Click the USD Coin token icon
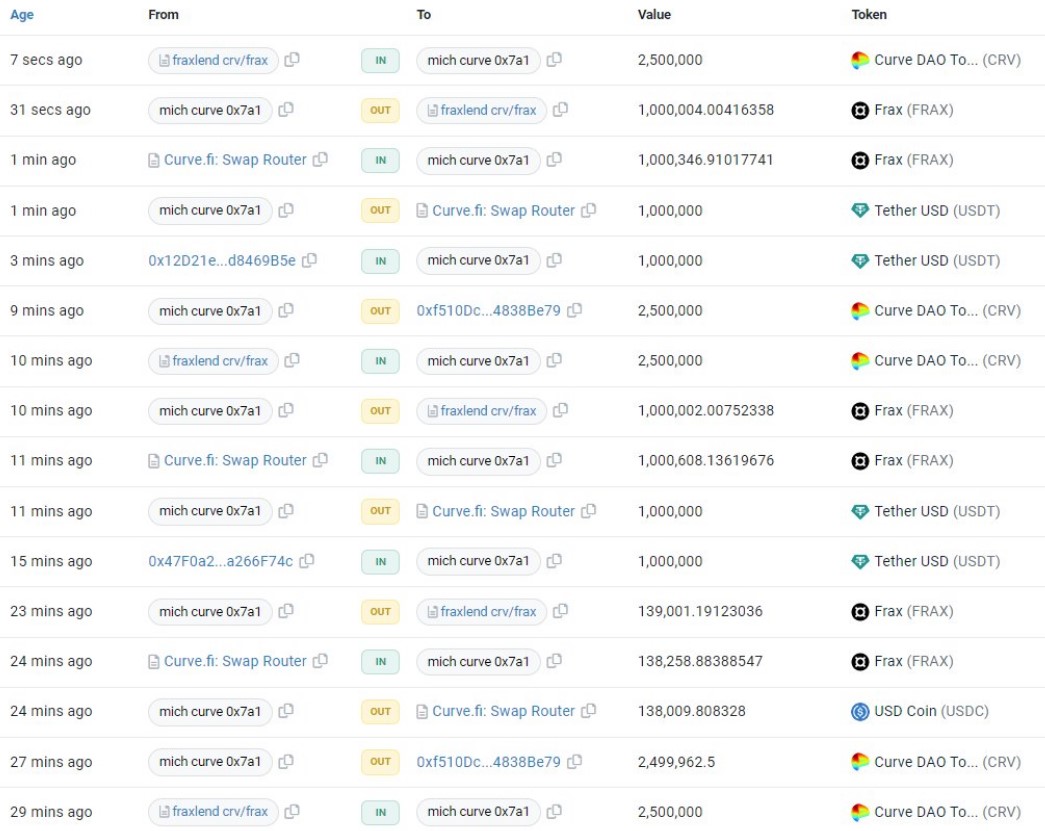 860,711
